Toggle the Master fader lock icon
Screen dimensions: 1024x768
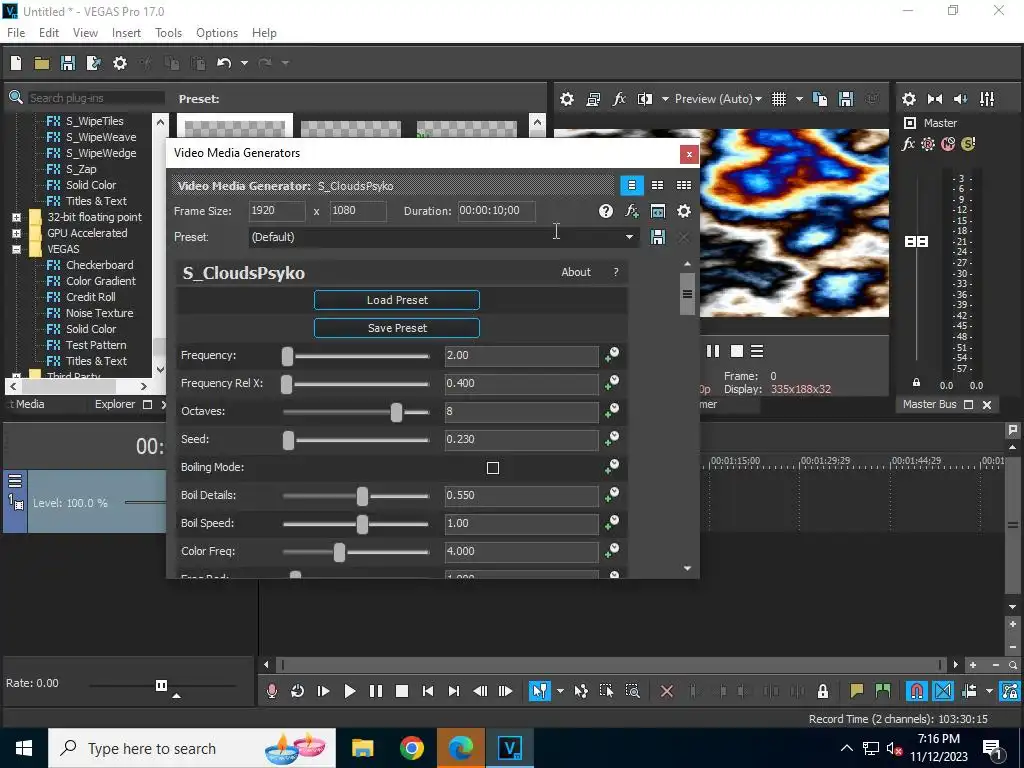coord(916,383)
